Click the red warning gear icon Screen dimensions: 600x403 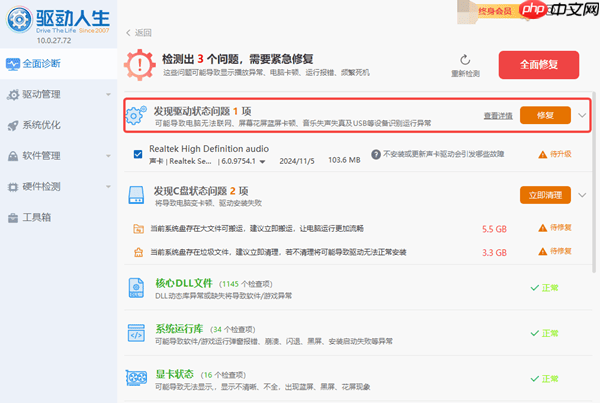point(140,65)
